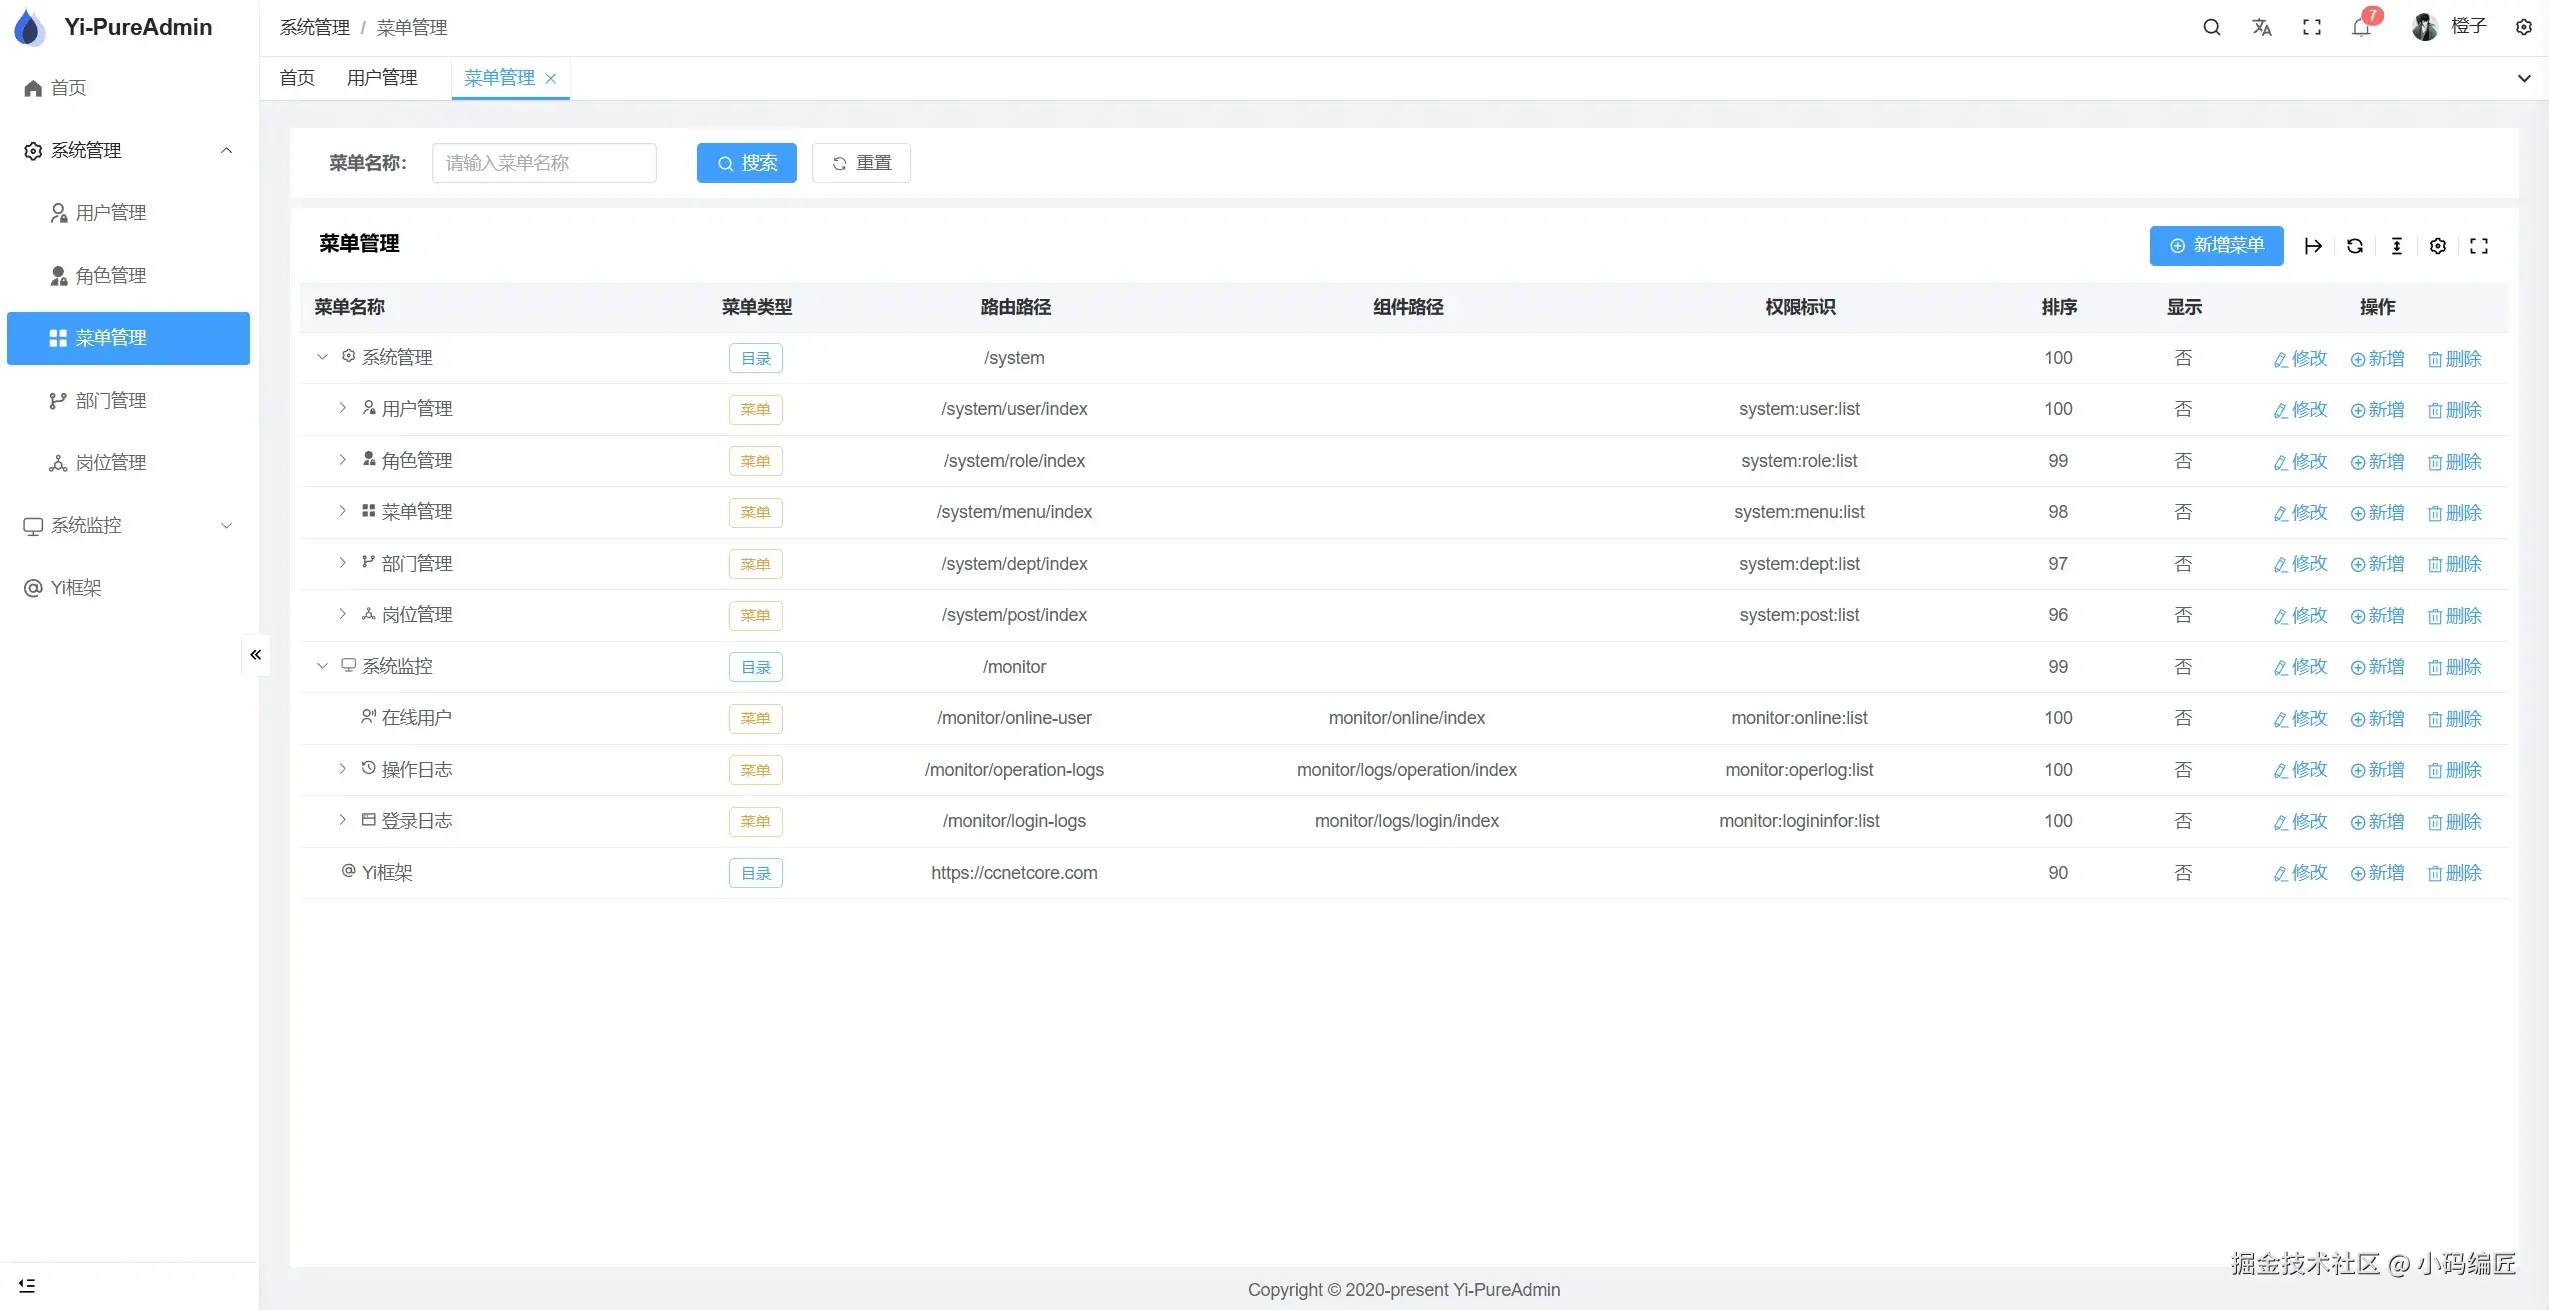Expand the 用户管理 row in table
The image size is (2549, 1310).
pyautogui.click(x=342, y=408)
